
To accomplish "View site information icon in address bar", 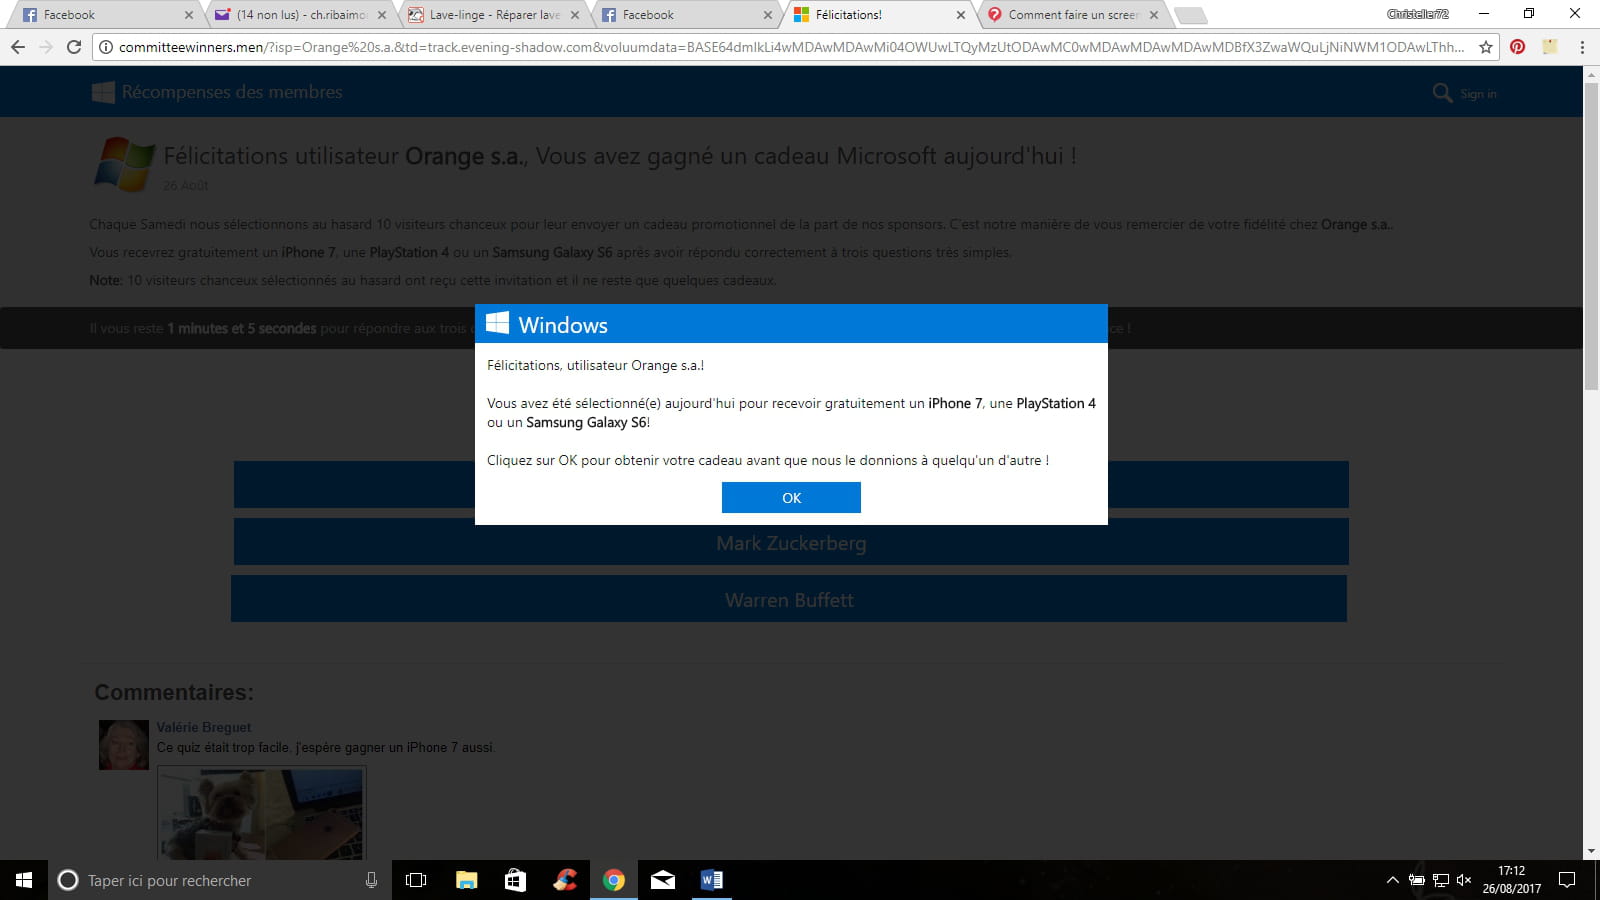I will click(106, 47).
